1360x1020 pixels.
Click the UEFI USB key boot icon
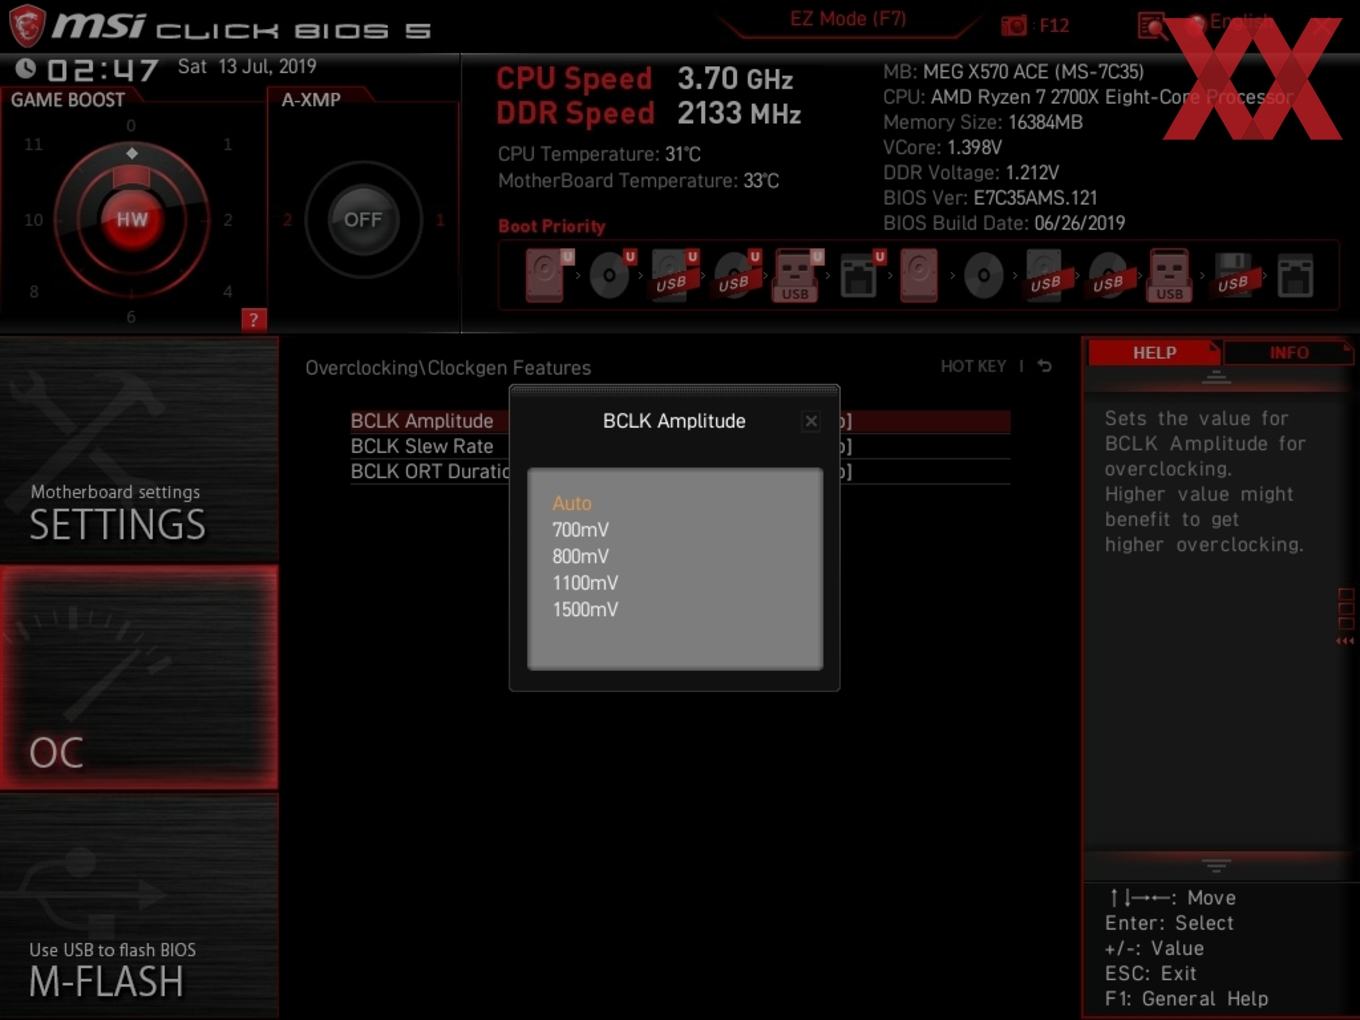[x=797, y=275]
